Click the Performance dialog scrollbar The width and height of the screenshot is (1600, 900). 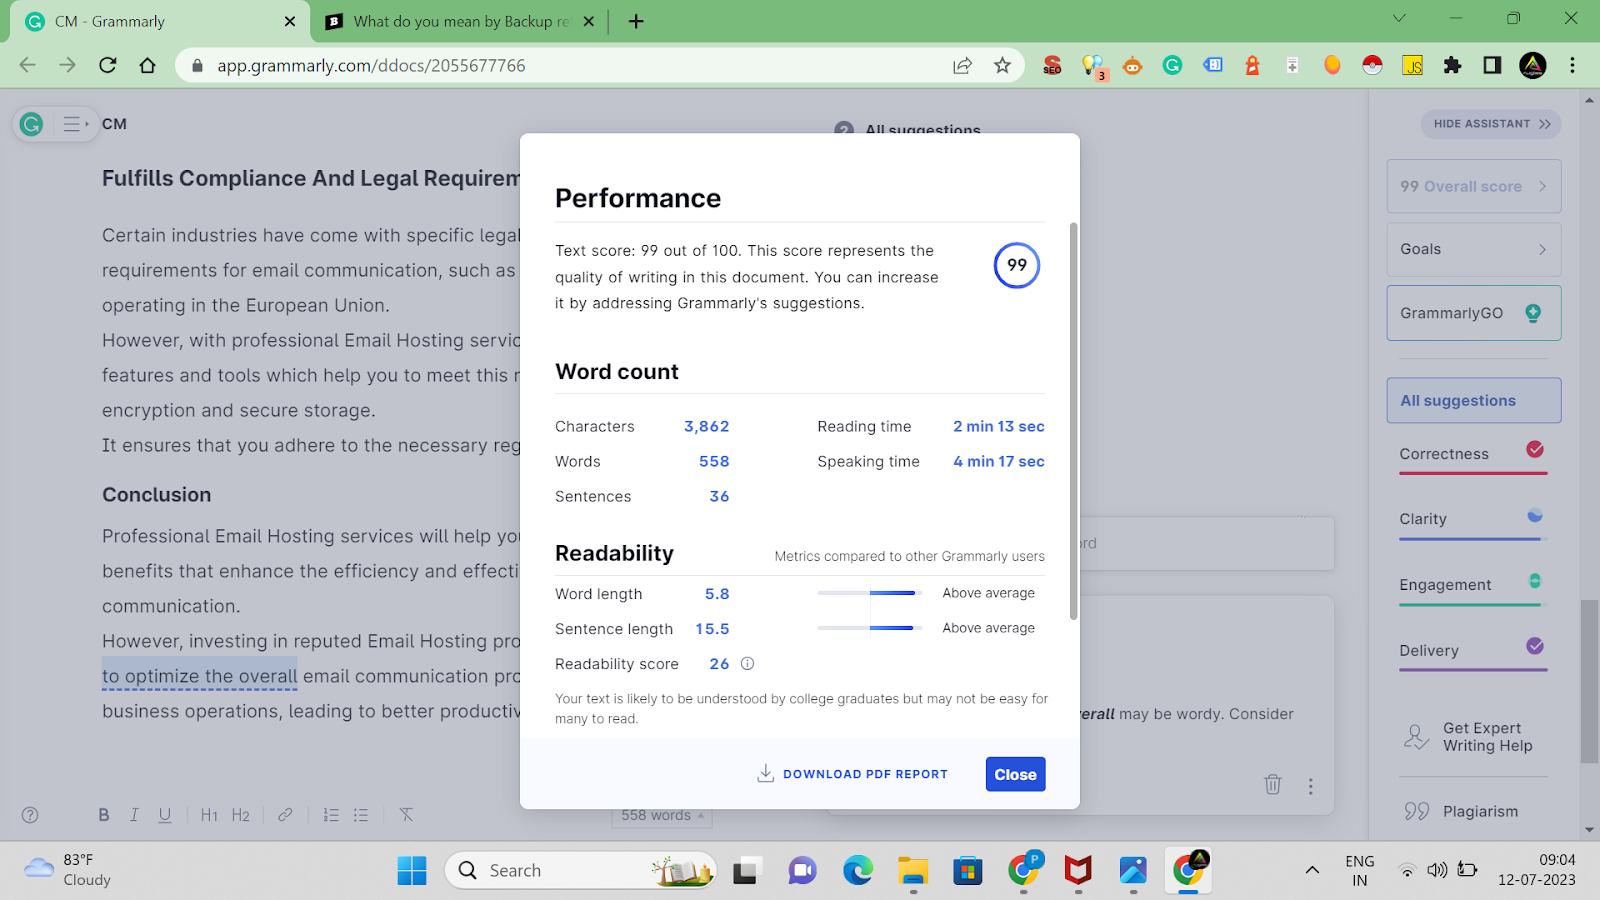1074,421
